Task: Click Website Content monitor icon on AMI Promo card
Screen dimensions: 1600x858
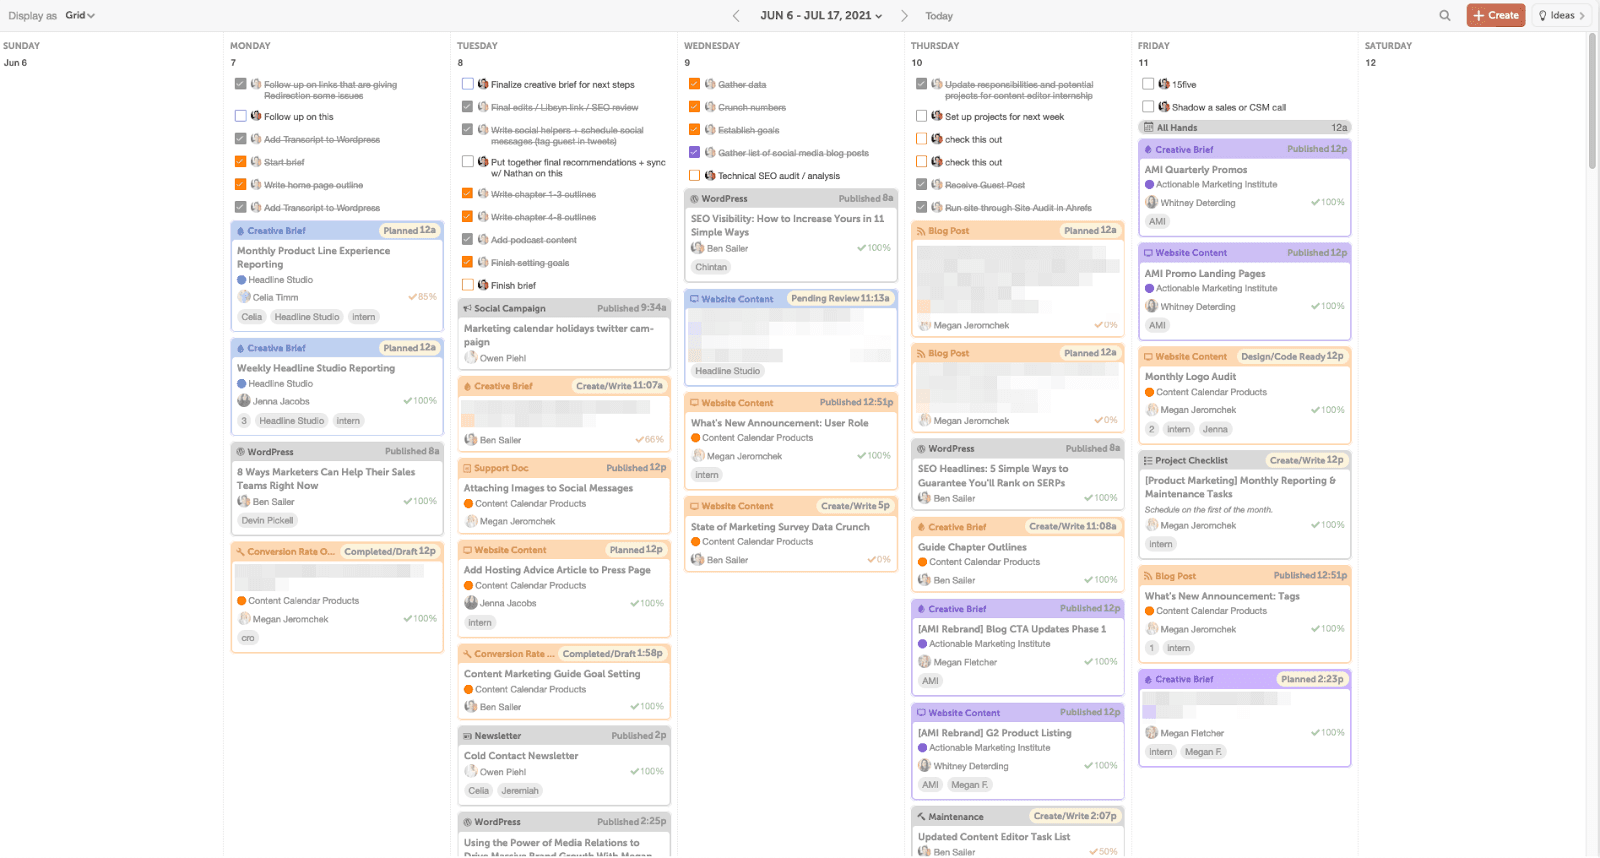Action: pos(1148,253)
